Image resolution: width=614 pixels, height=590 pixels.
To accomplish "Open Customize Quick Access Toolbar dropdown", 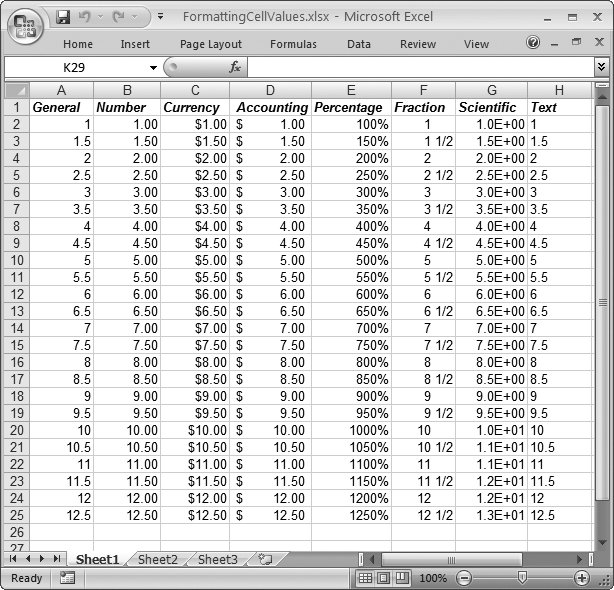I will 161,18.
